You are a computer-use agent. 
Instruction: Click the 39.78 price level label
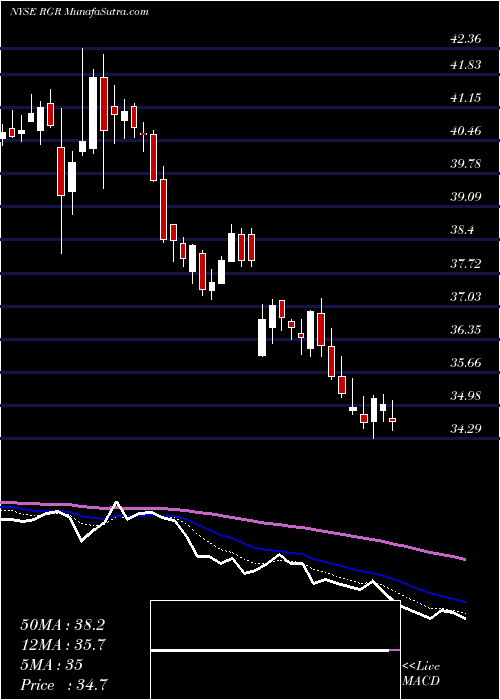coord(466,164)
